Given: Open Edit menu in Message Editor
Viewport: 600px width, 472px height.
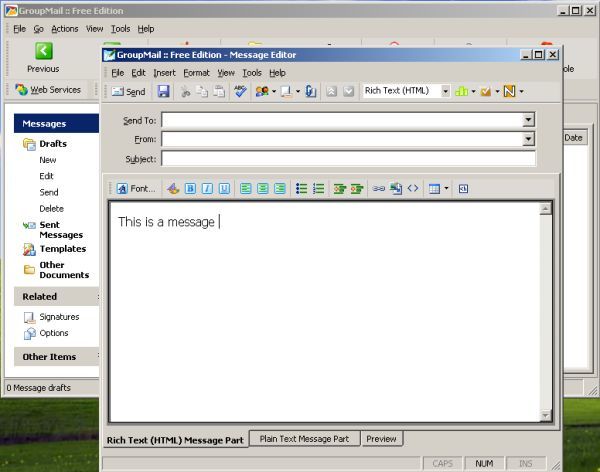Looking at the screenshot, I should (x=138, y=73).
